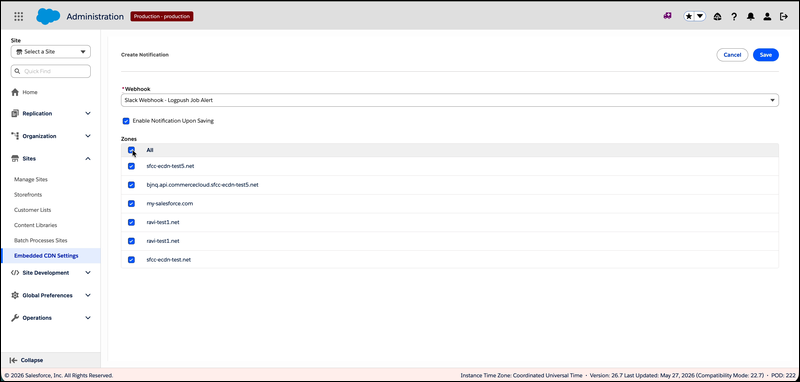Uncheck bjnq.api.commercecloud.sfcc-ecdn-test5.net zone checkbox

131,185
